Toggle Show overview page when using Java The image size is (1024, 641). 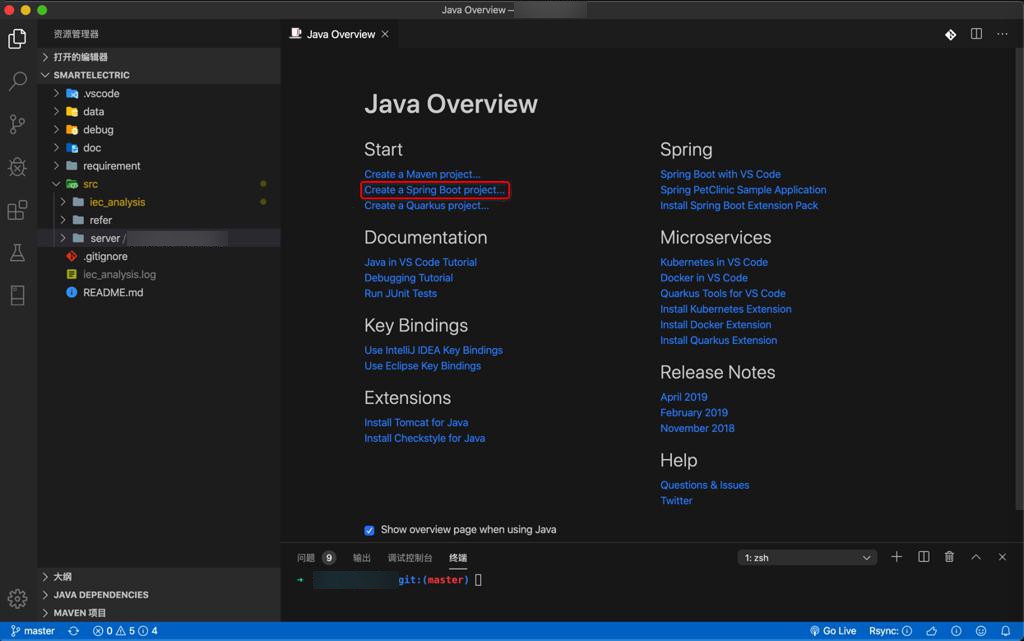coord(369,530)
